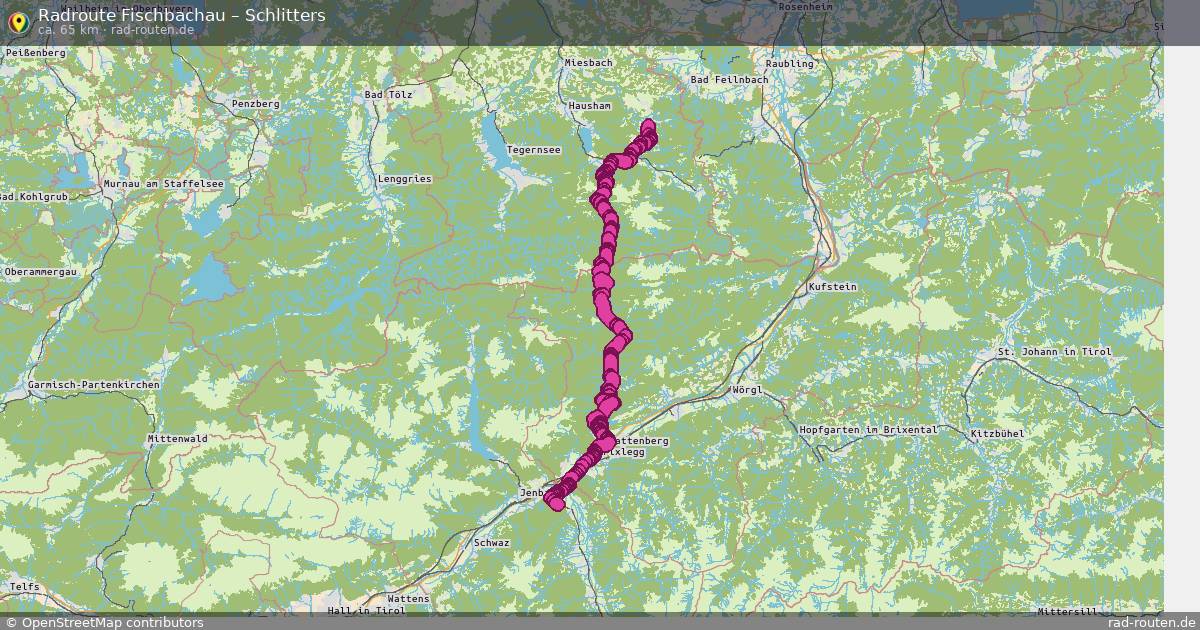
Task: Click the route end marker near Jenbach
Action: (554, 500)
